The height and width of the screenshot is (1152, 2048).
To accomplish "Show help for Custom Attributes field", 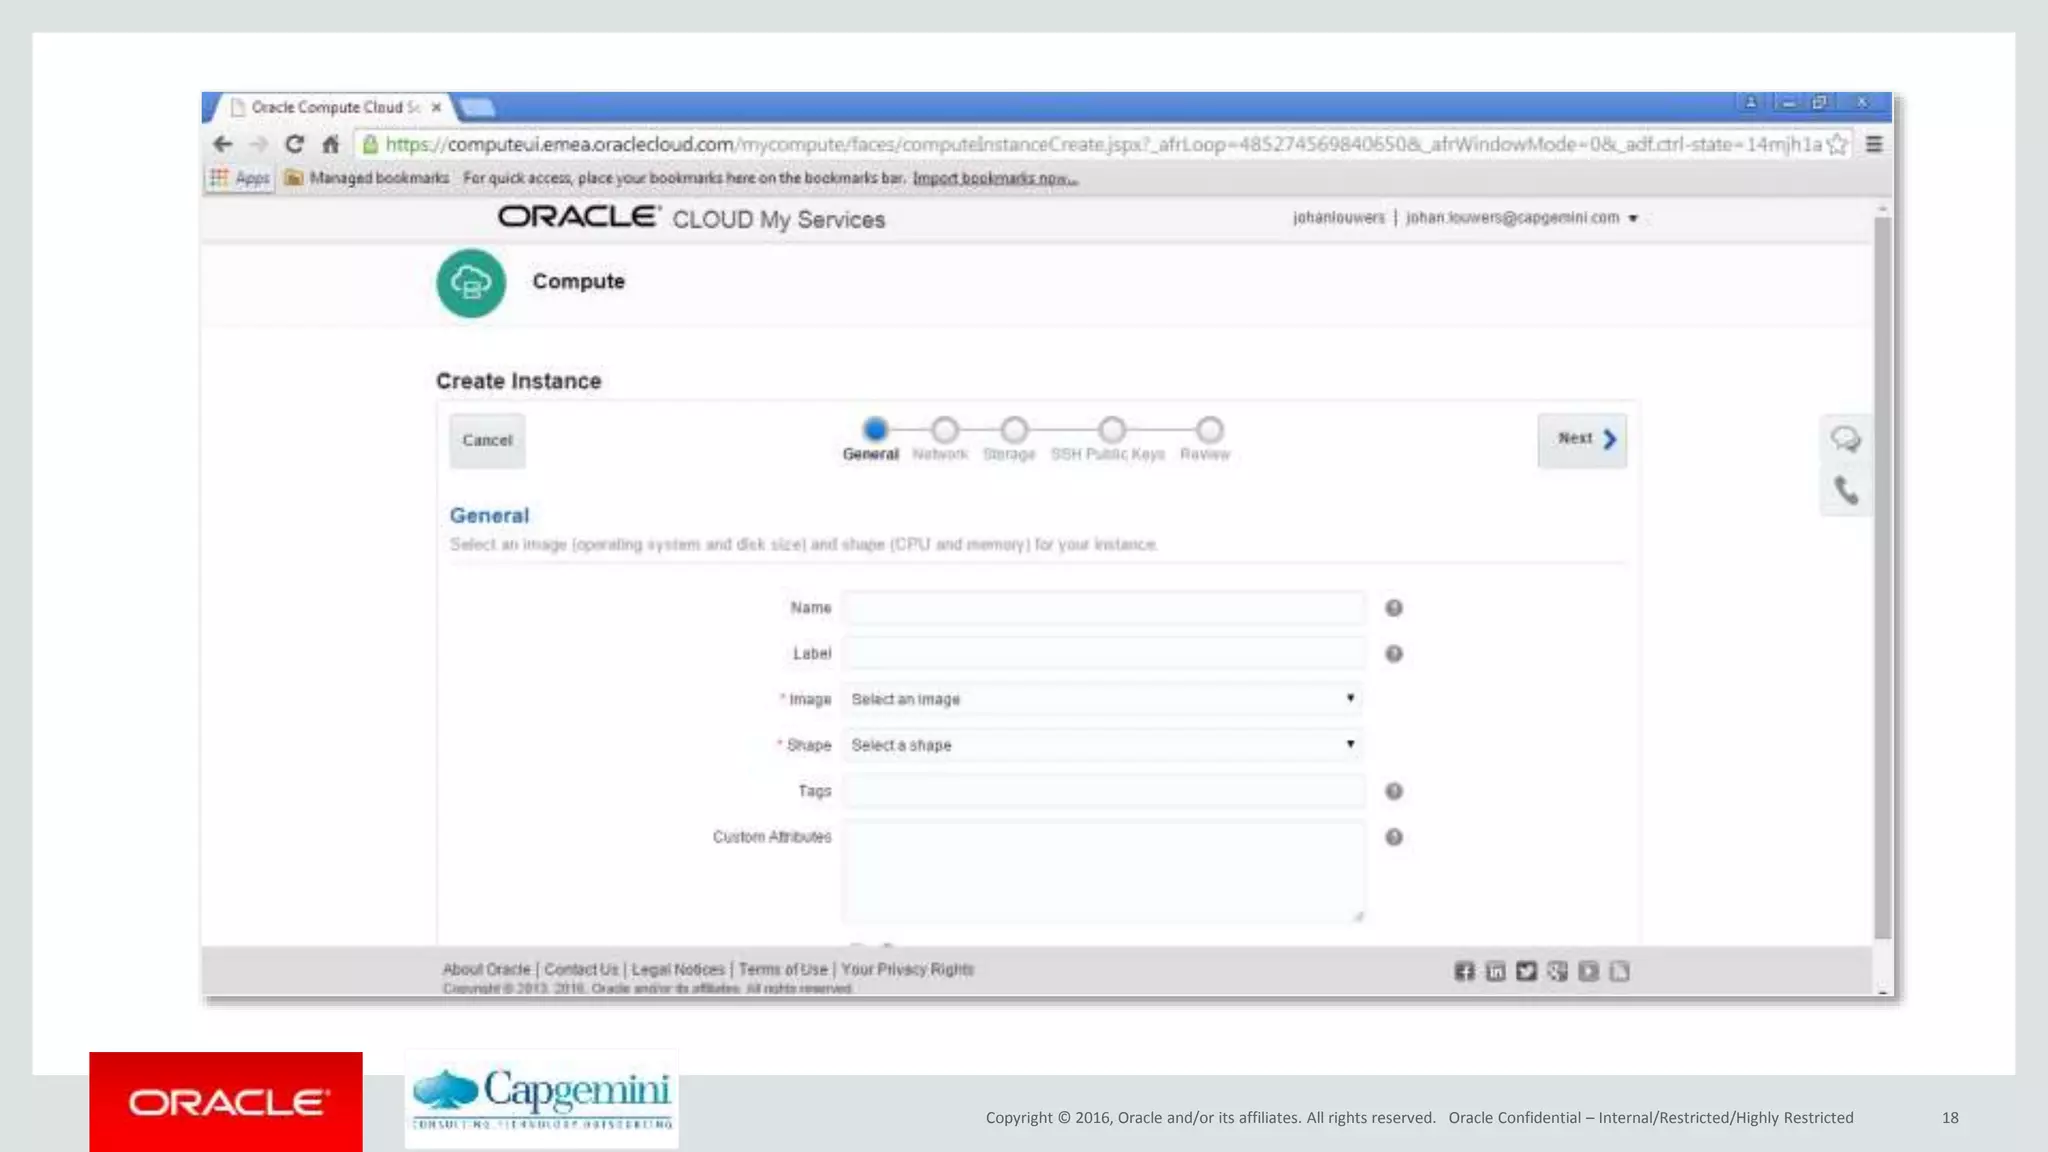I will click(1393, 838).
